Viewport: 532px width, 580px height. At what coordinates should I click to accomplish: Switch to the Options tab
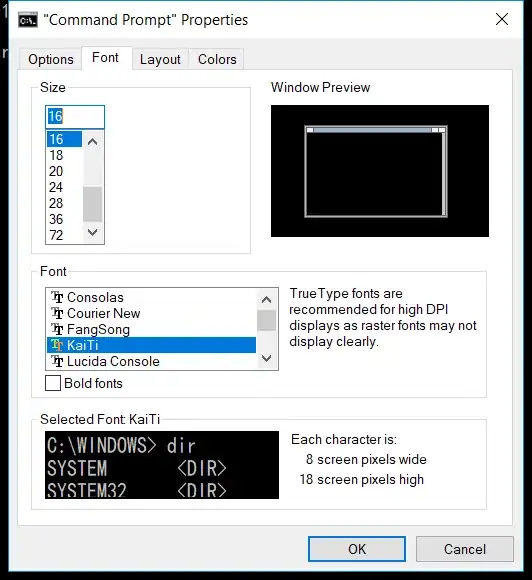(x=51, y=59)
